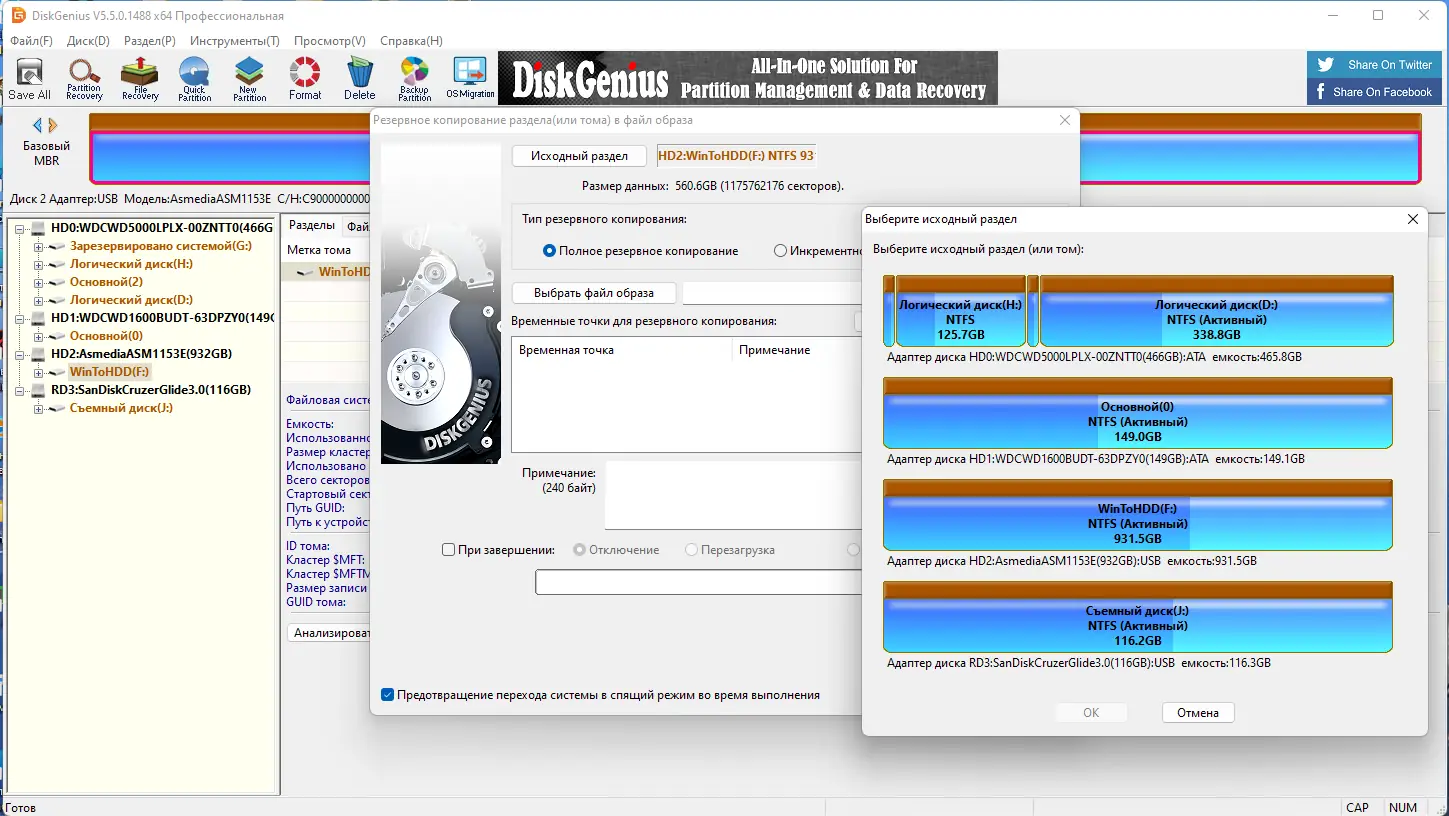Go to next disk with right arrow

coord(53,125)
